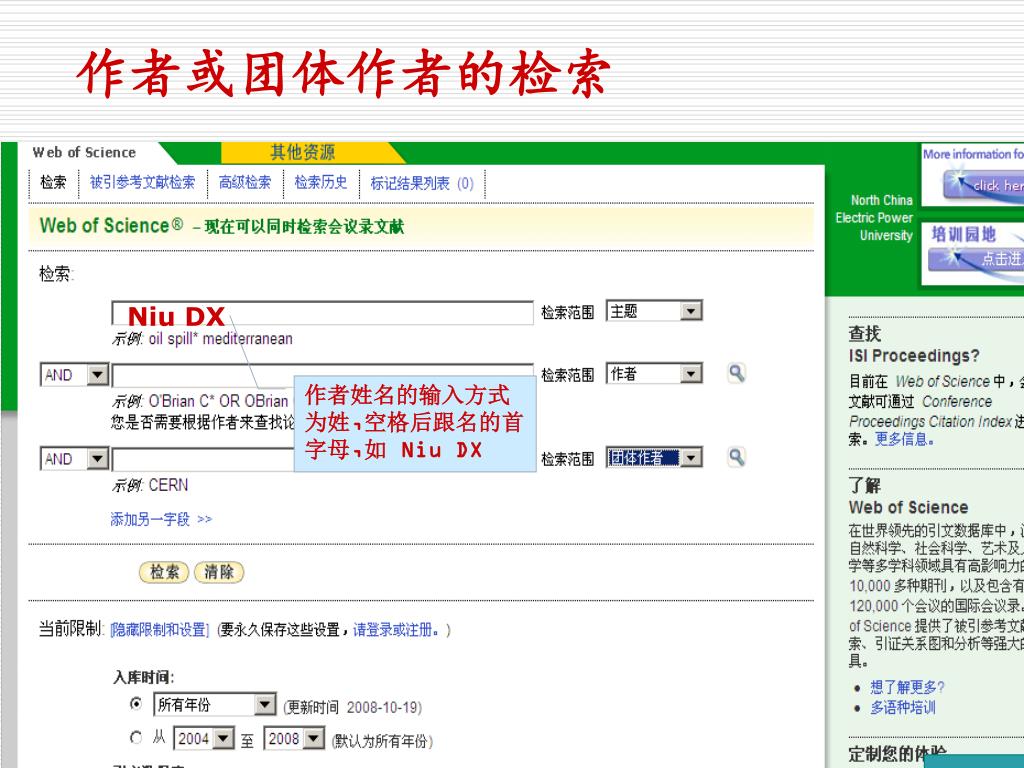Screen dimensions: 1024x768
Task: Open the AND operator dropdown before the author row
Action: (74, 375)
